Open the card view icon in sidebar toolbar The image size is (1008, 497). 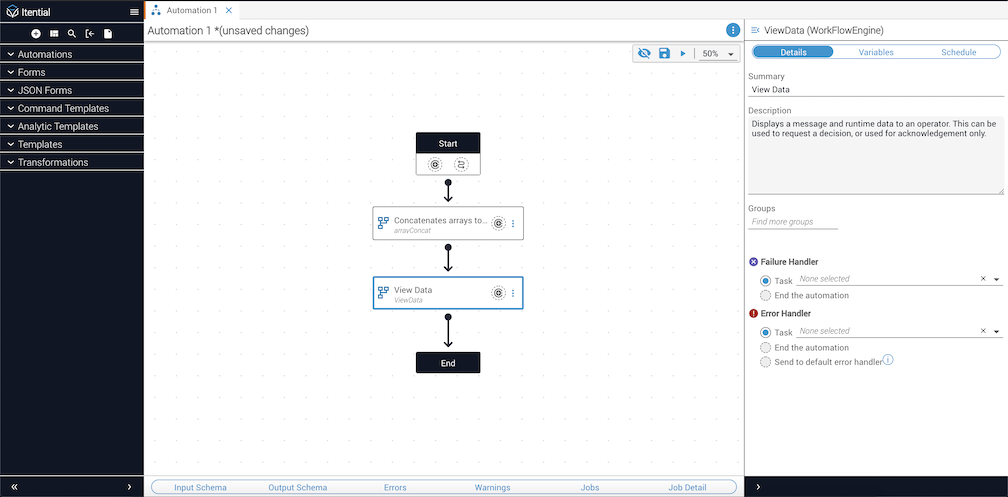54,33
